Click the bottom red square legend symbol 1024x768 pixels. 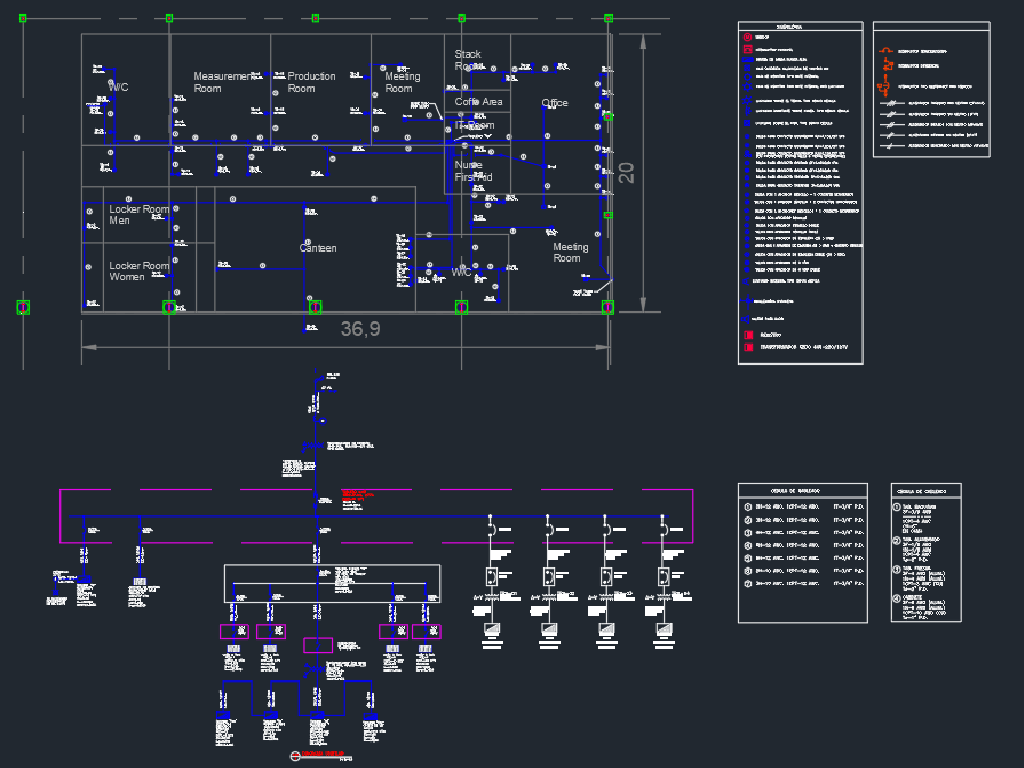pos(748,347)
